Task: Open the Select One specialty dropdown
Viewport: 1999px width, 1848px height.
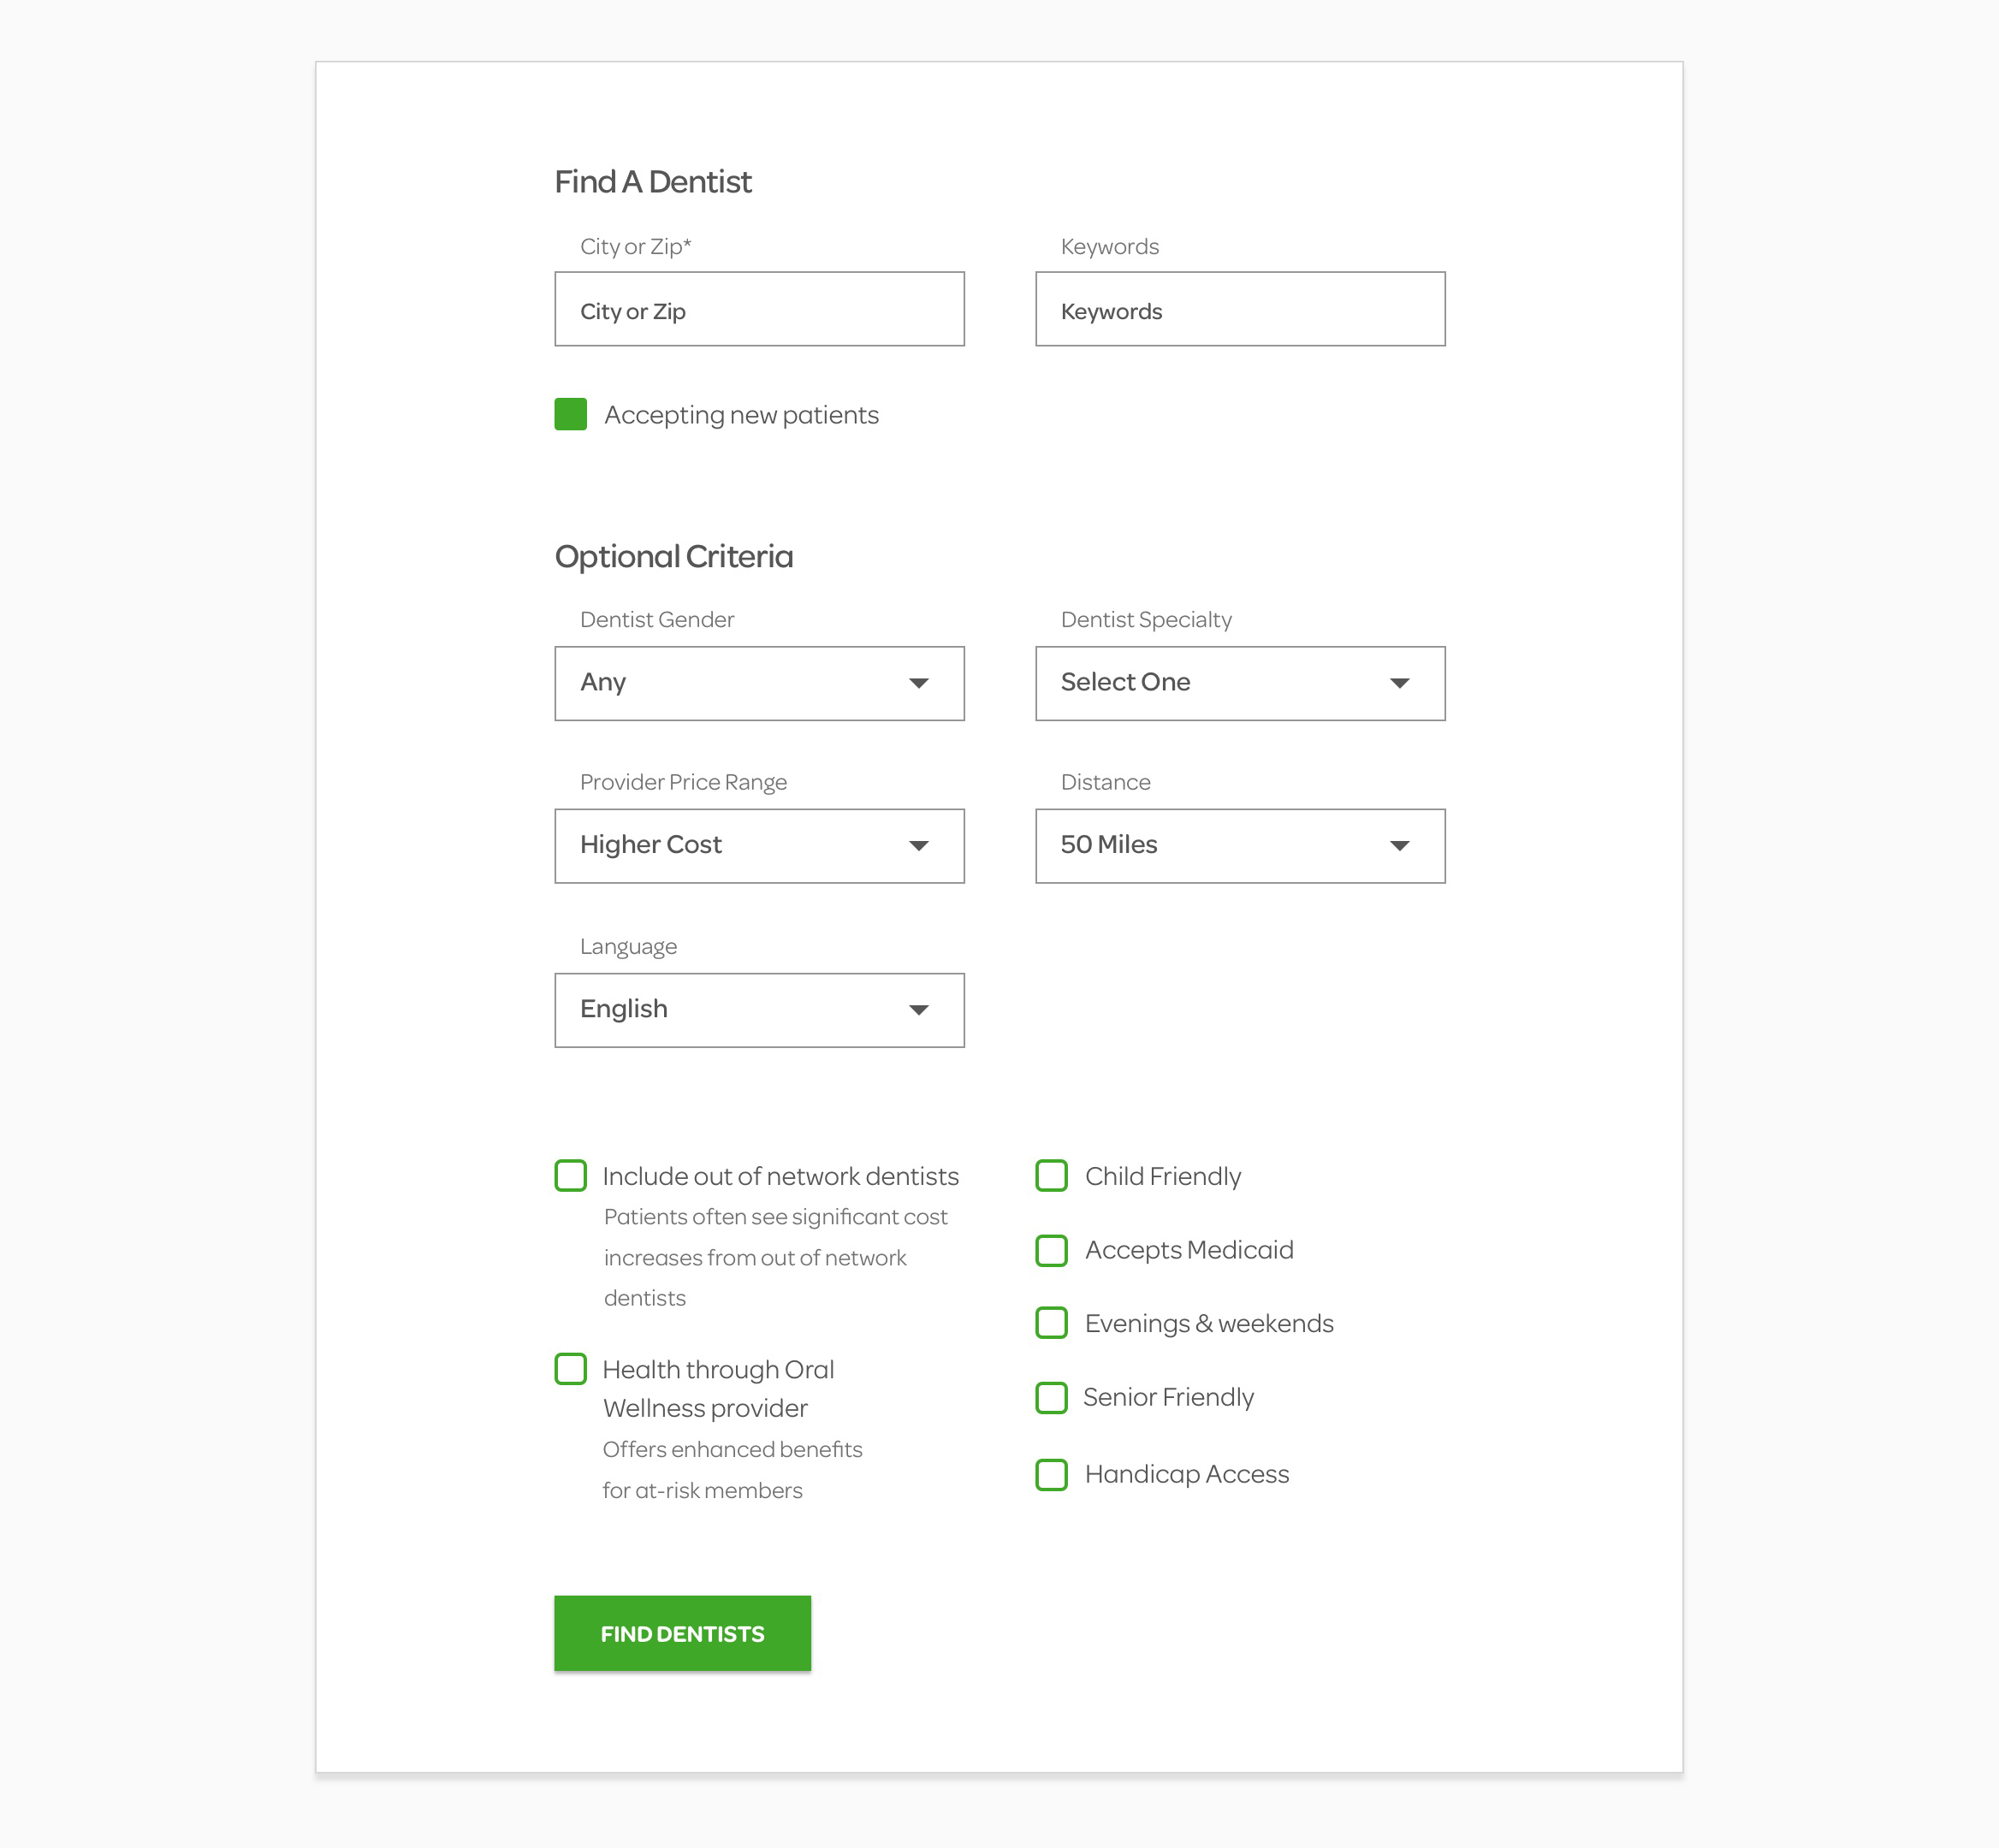Action: (x=1240, y=683)
